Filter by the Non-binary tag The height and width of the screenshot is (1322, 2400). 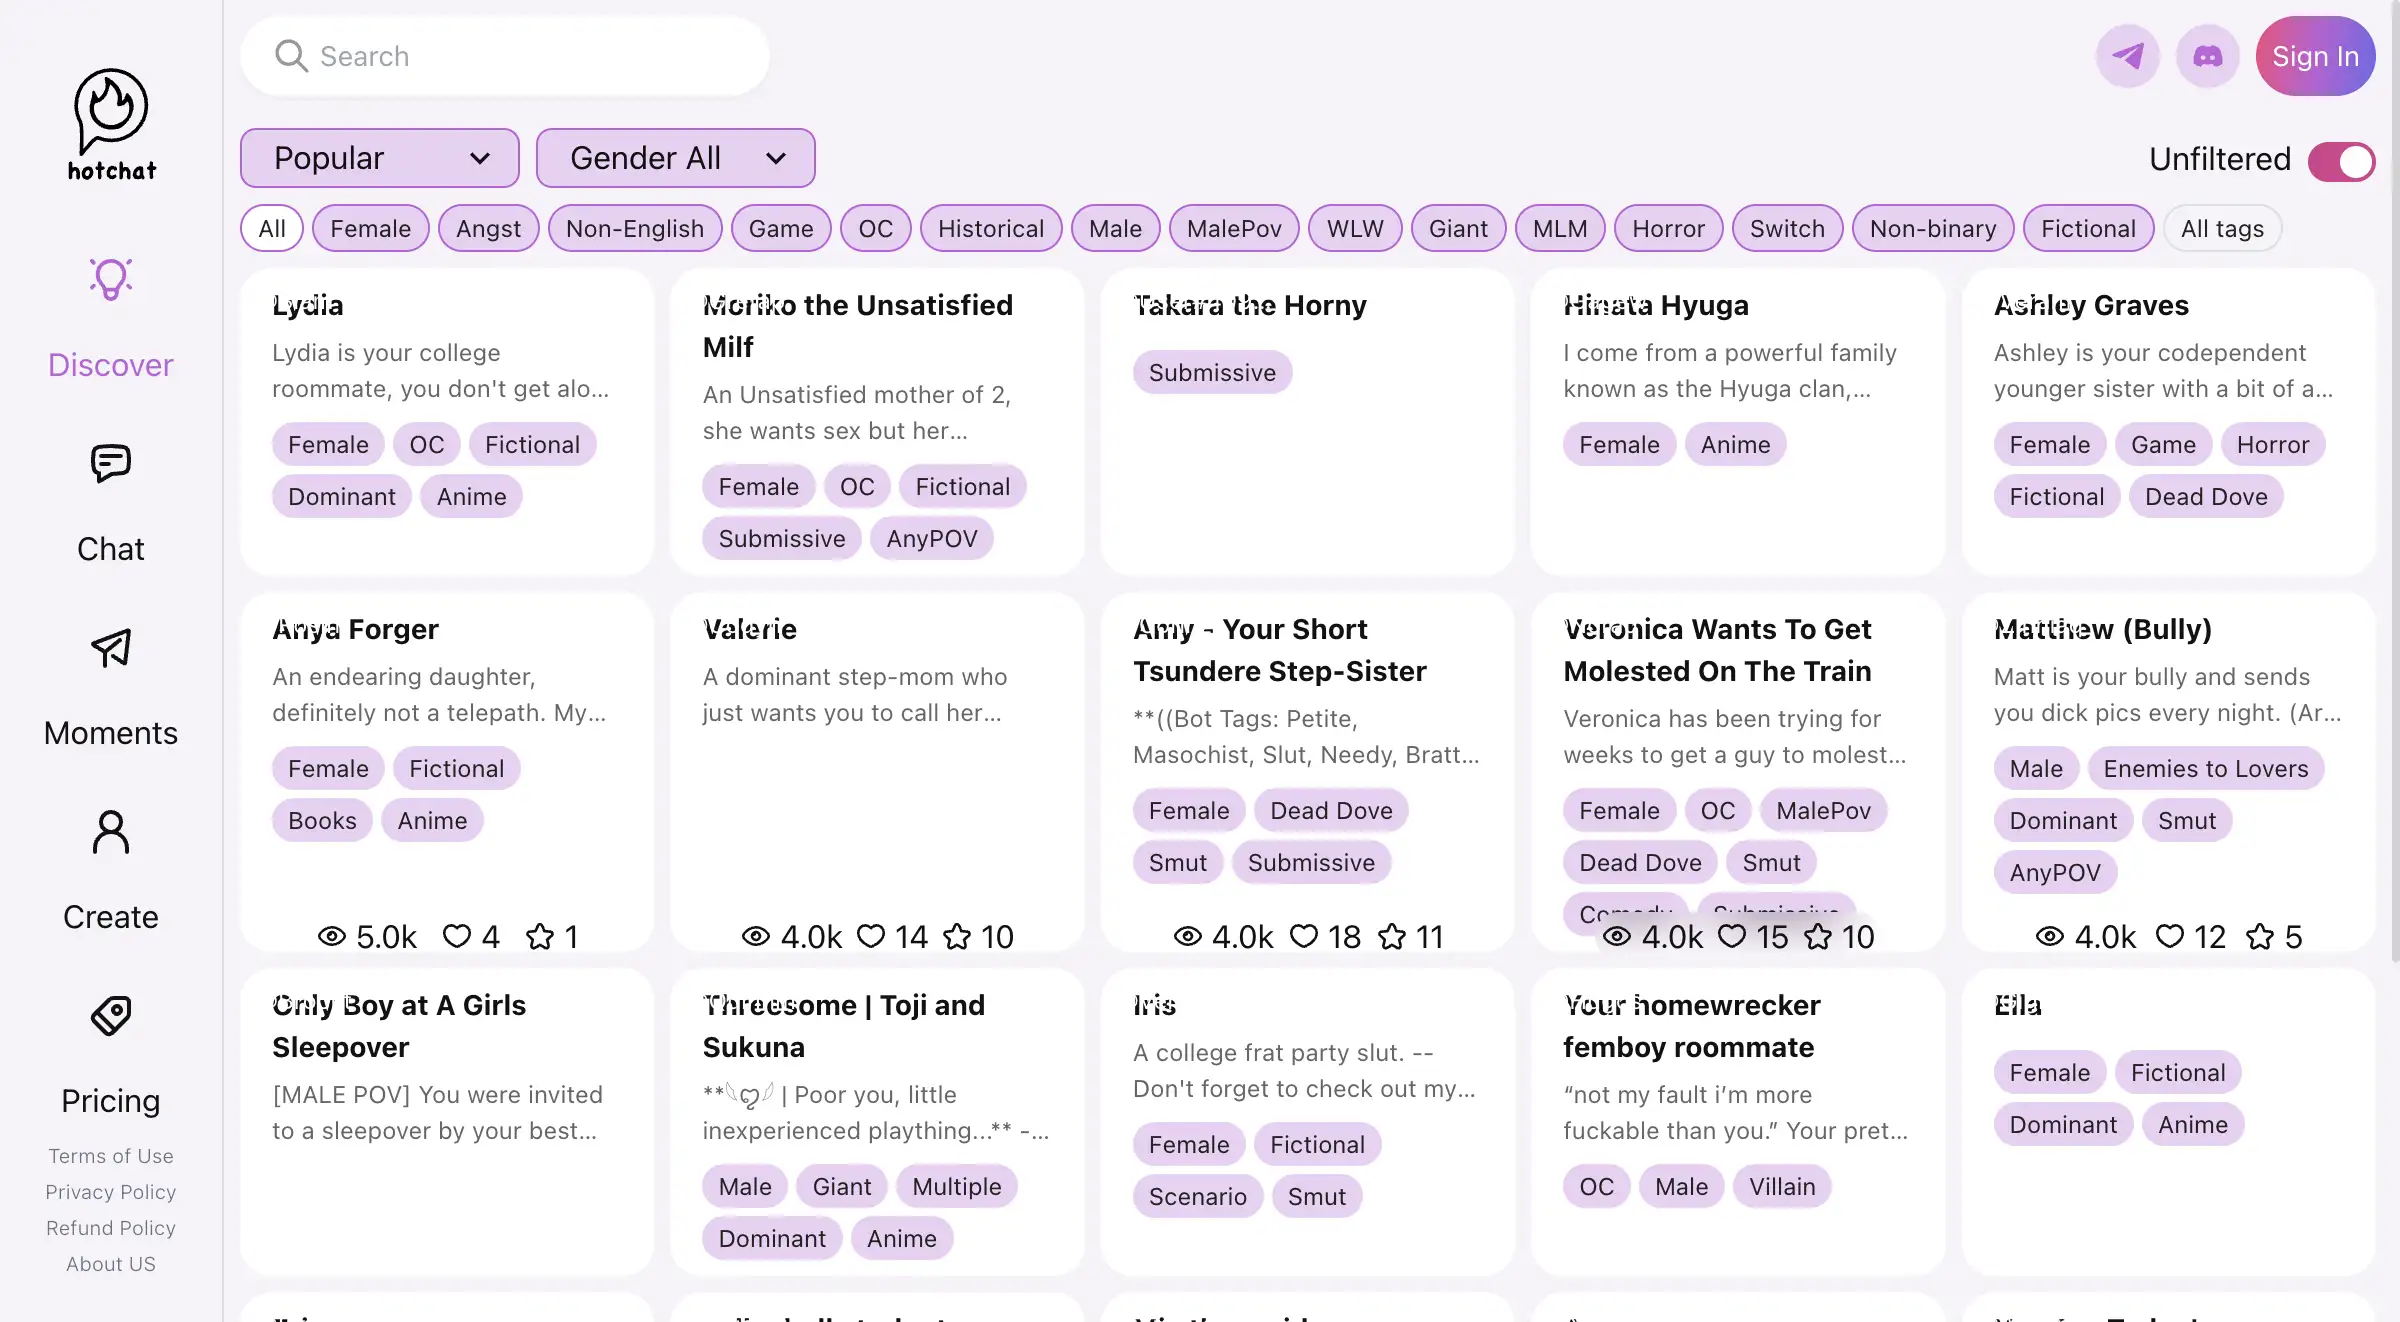point(1933,228)
